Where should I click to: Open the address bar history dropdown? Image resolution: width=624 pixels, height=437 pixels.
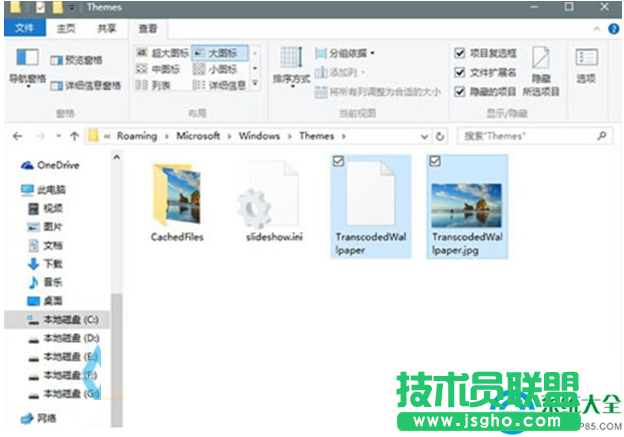[424, 137]
